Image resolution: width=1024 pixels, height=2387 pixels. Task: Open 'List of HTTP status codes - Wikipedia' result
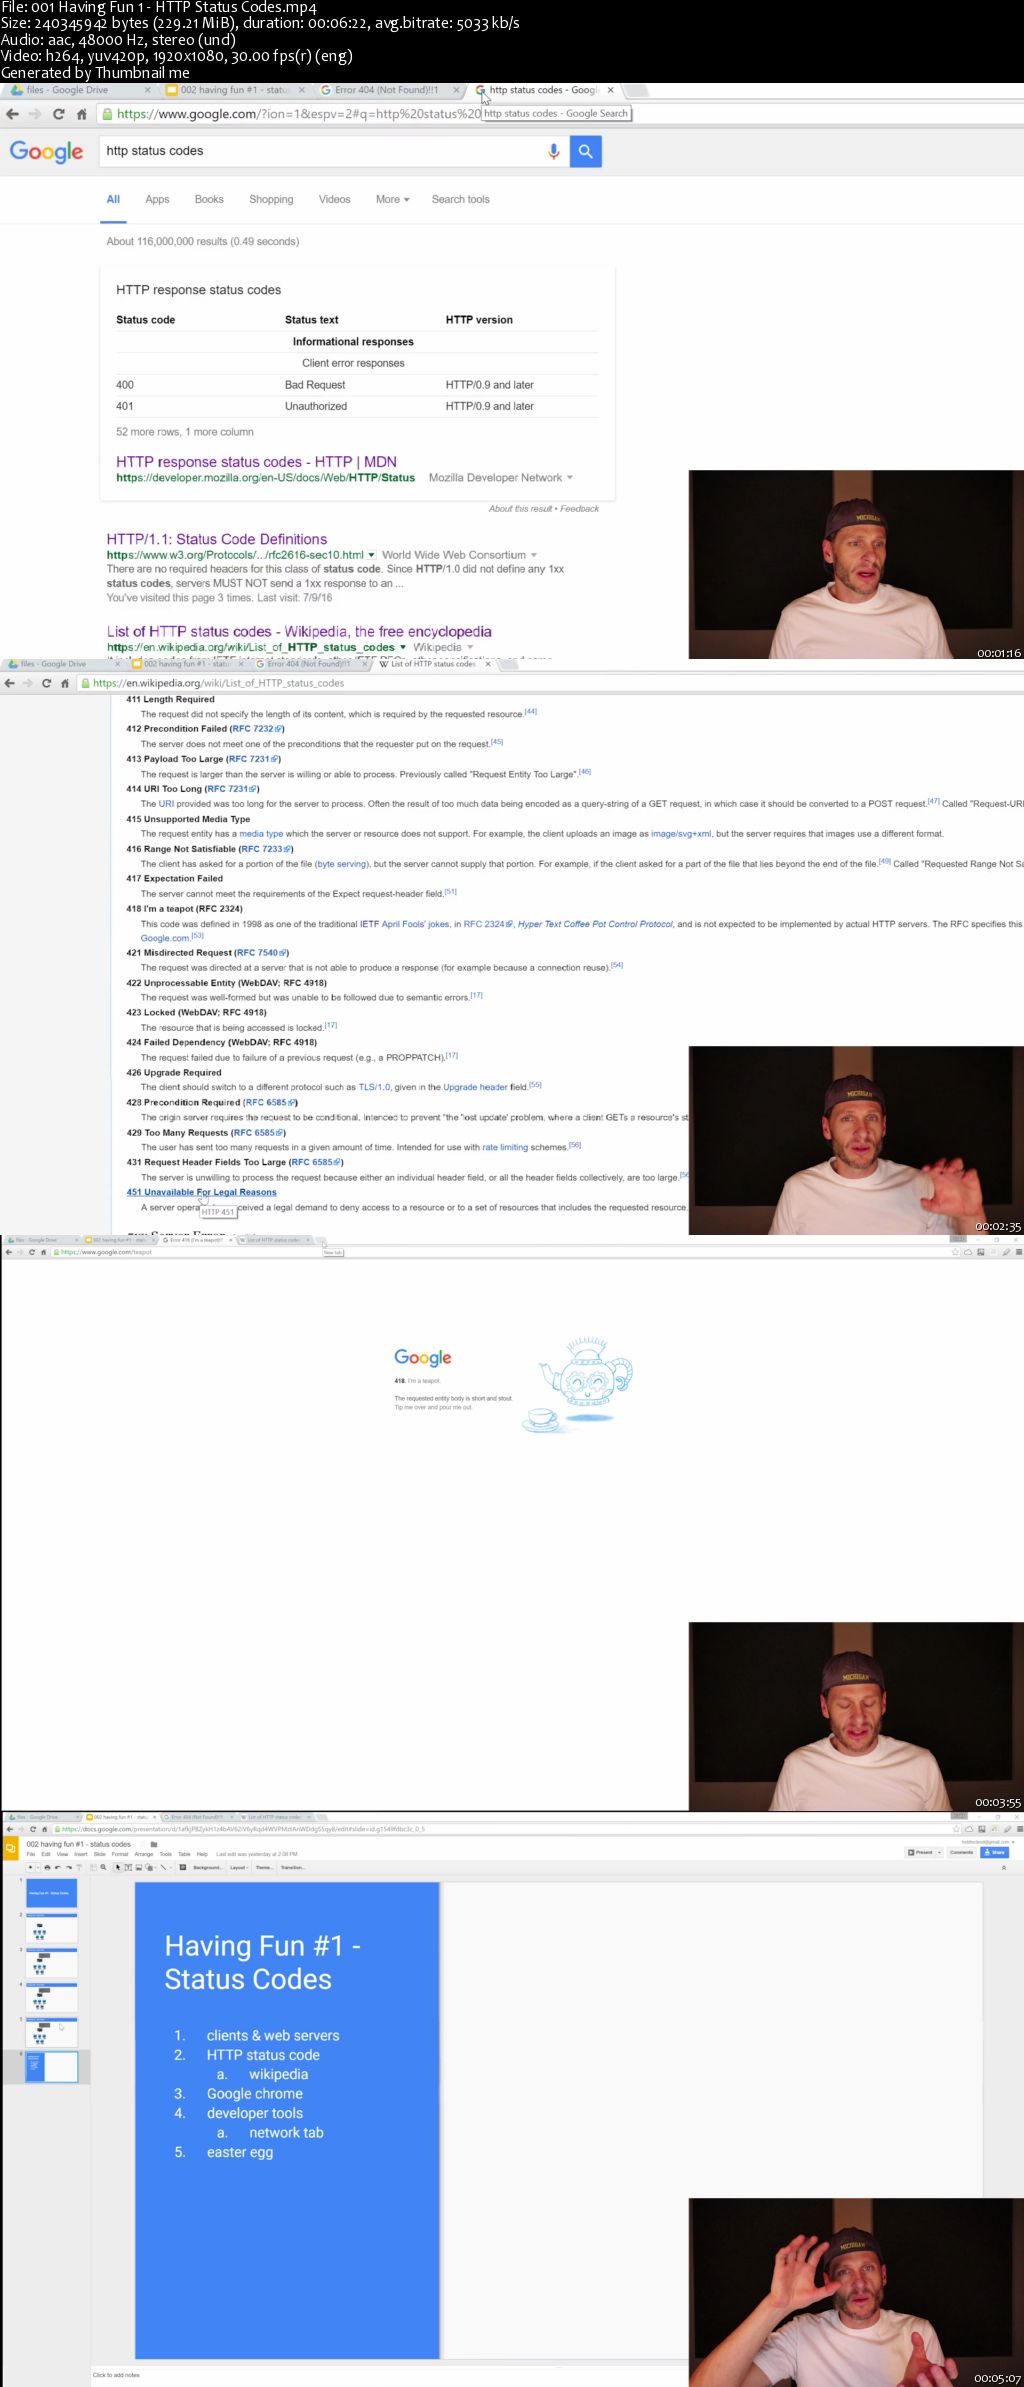point(299,631)
